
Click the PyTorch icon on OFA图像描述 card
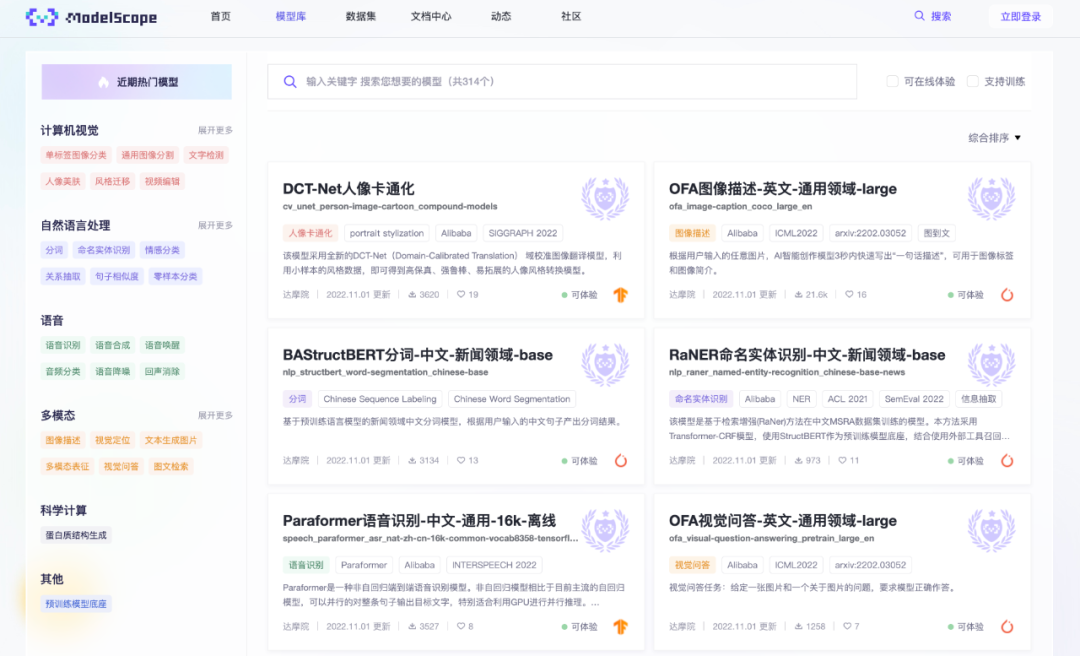pos(1007,294)
